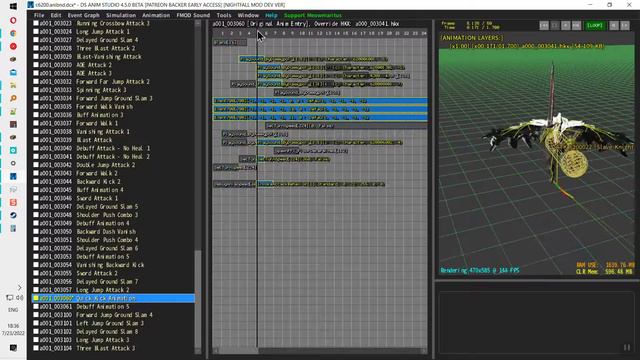Select Buff Animation 4 entry
The image size is (640, 360).
coord(113,190)
